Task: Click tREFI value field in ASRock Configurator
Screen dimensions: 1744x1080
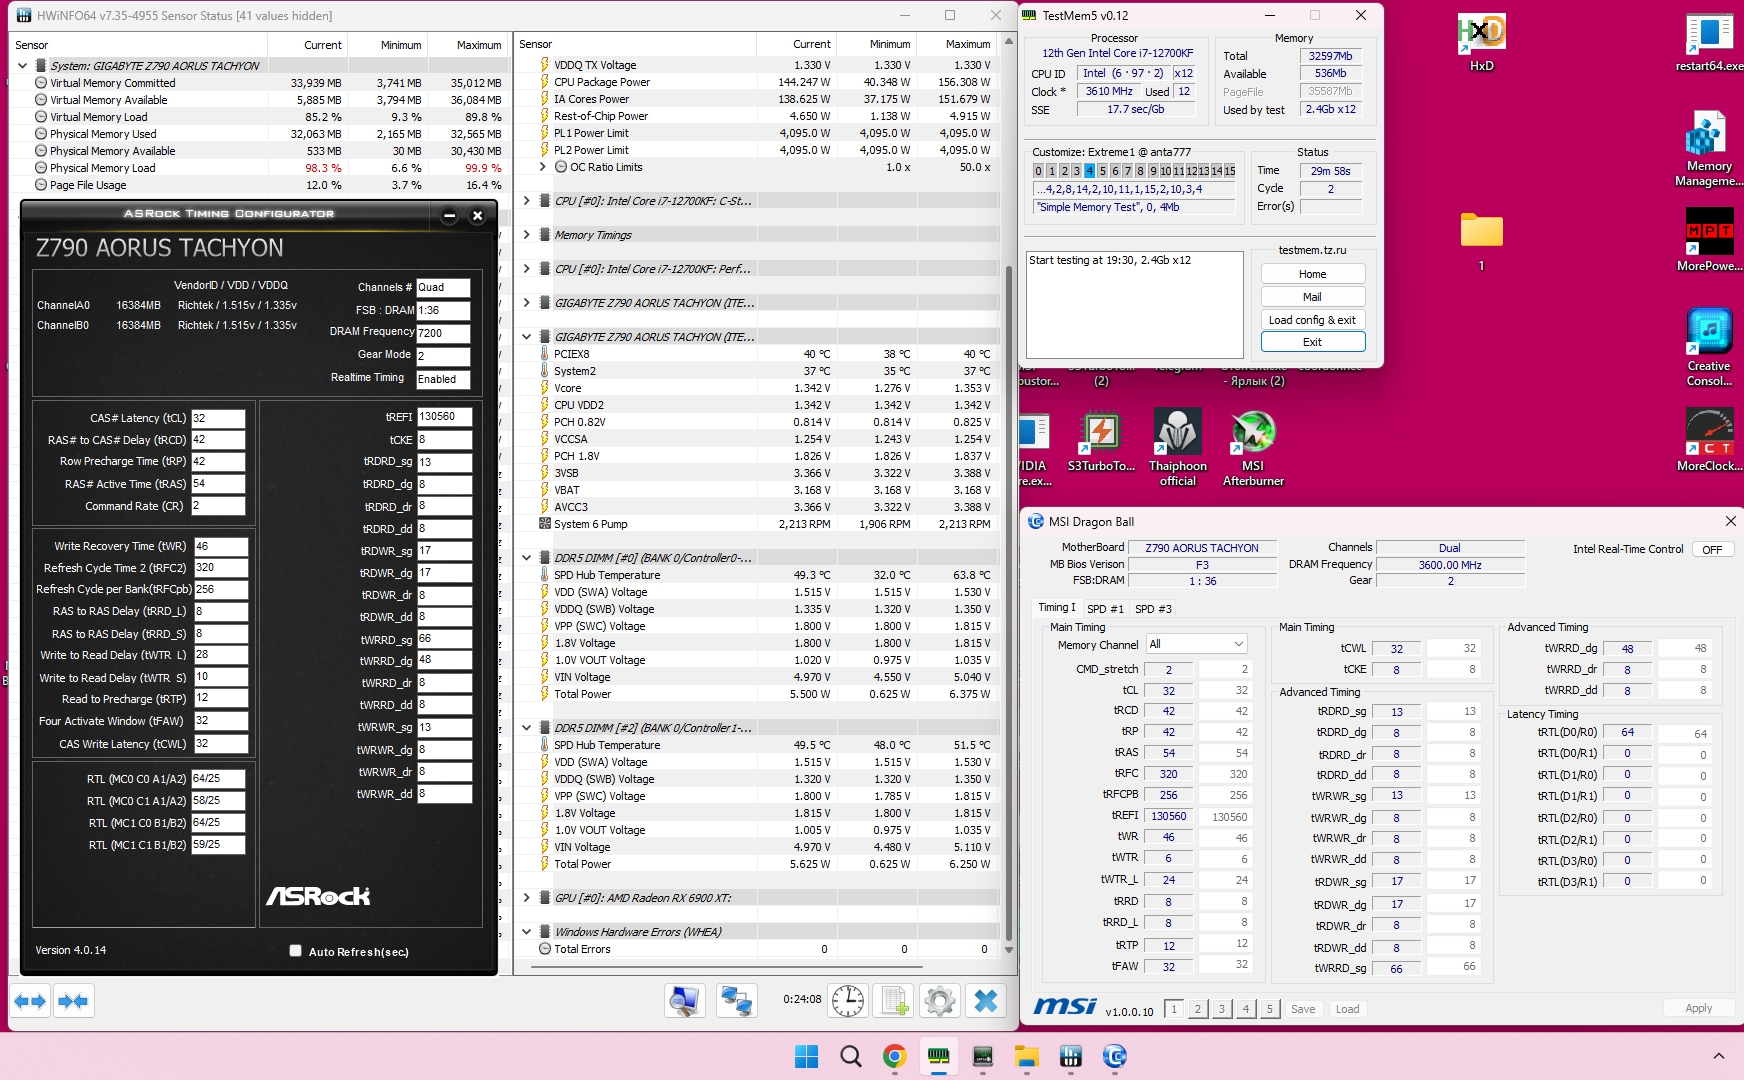Action: 443,417
